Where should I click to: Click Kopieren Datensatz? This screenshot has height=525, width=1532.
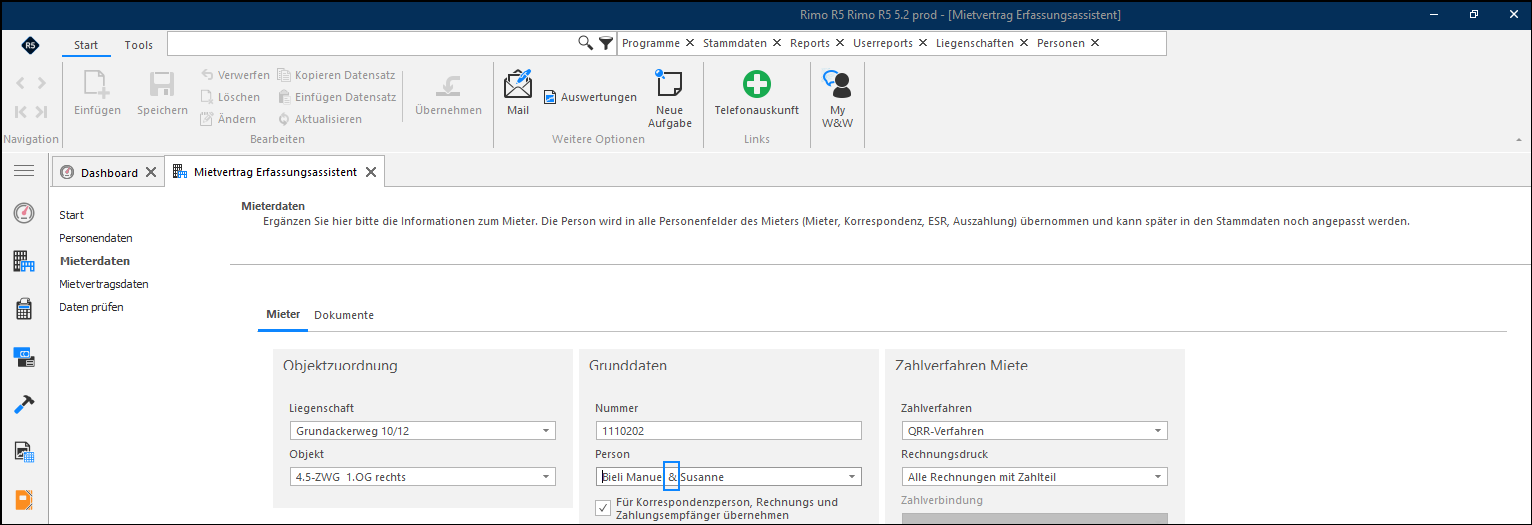(x=336, y=75)
